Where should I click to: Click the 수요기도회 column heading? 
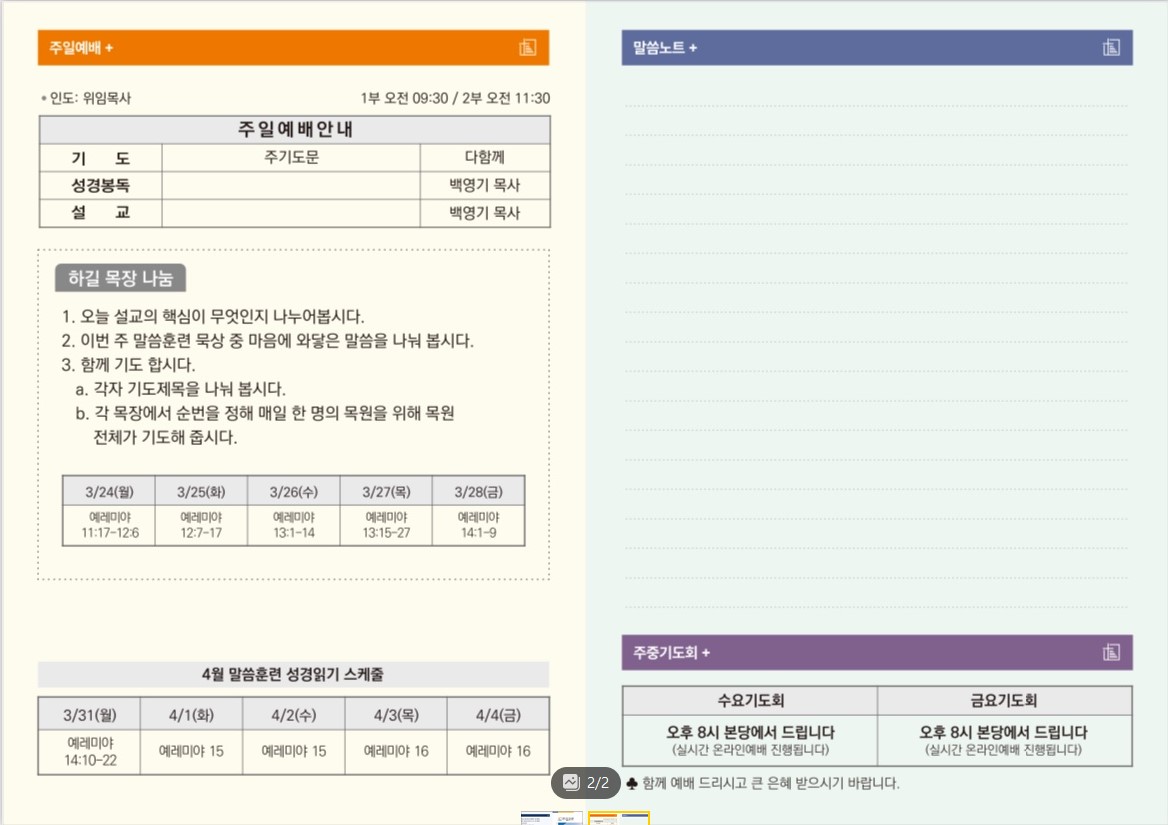pos(750,700)
